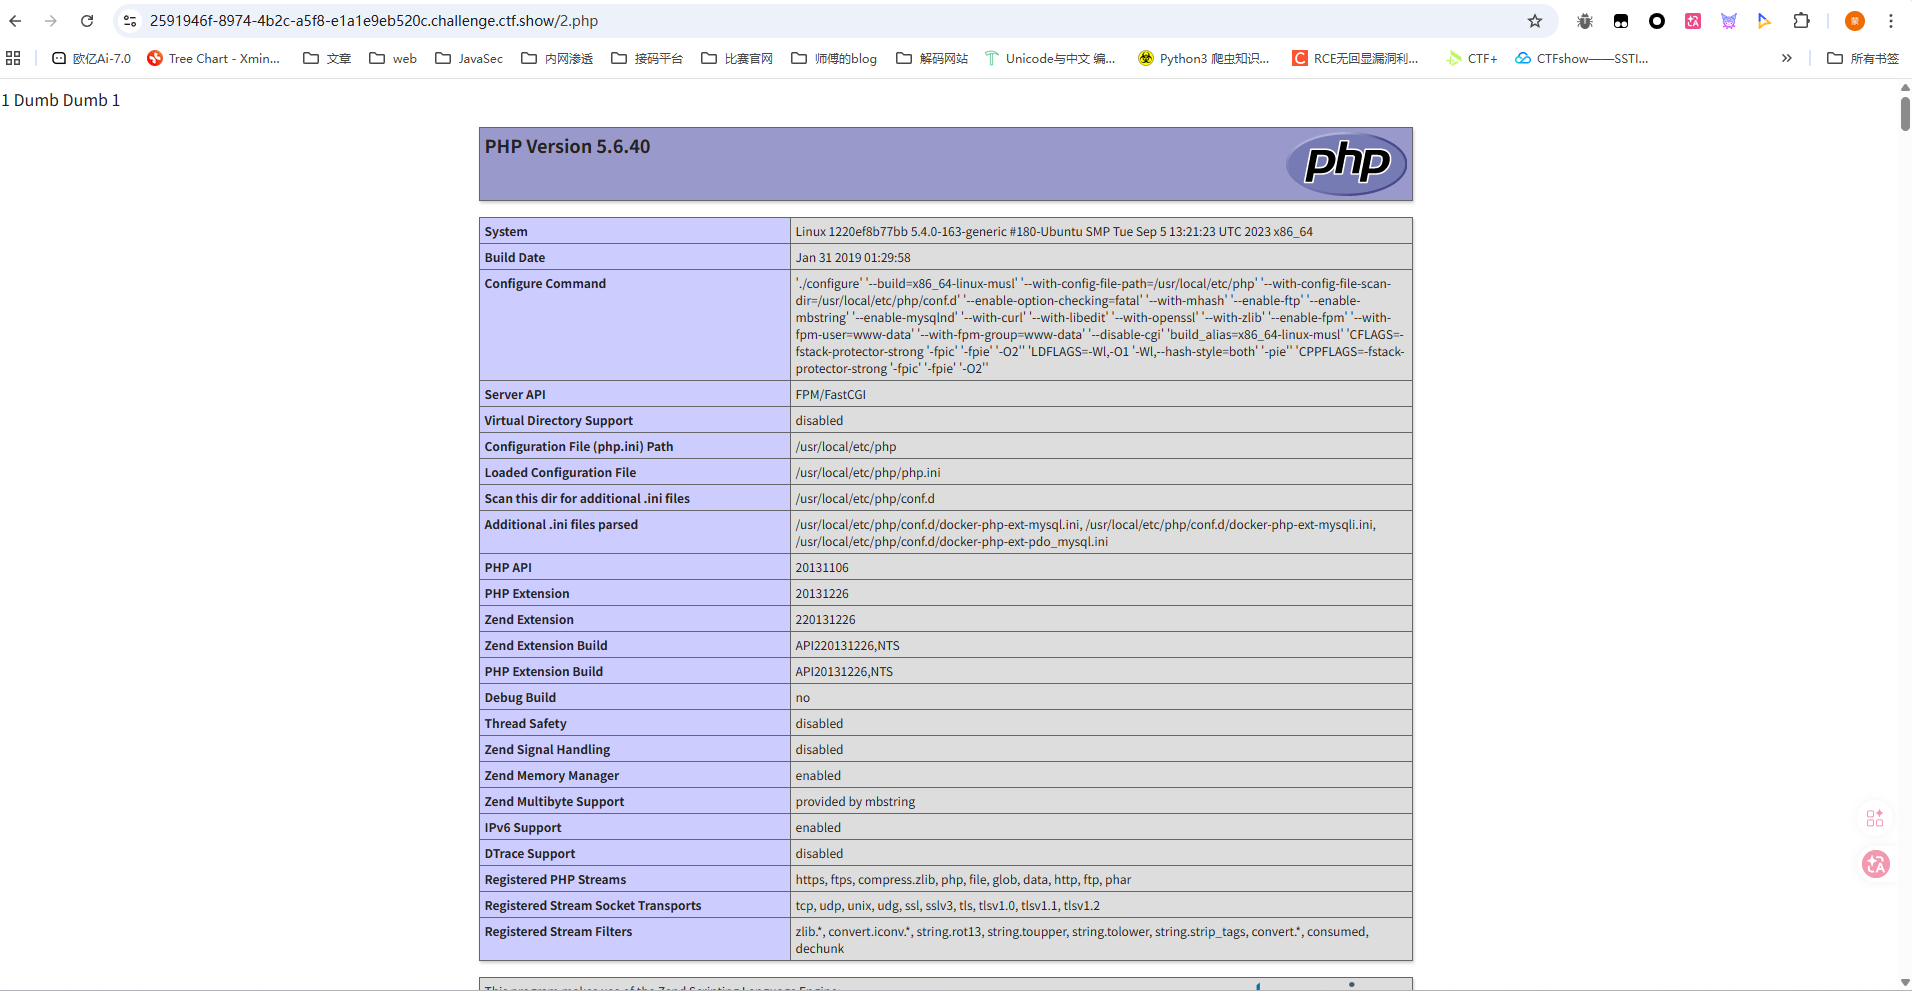The width and height of the screenshot is (1912, 991).
Task: Click the 'Zend Memory Manager' row label
Action: pyautogui.click(x=552, y=775)
